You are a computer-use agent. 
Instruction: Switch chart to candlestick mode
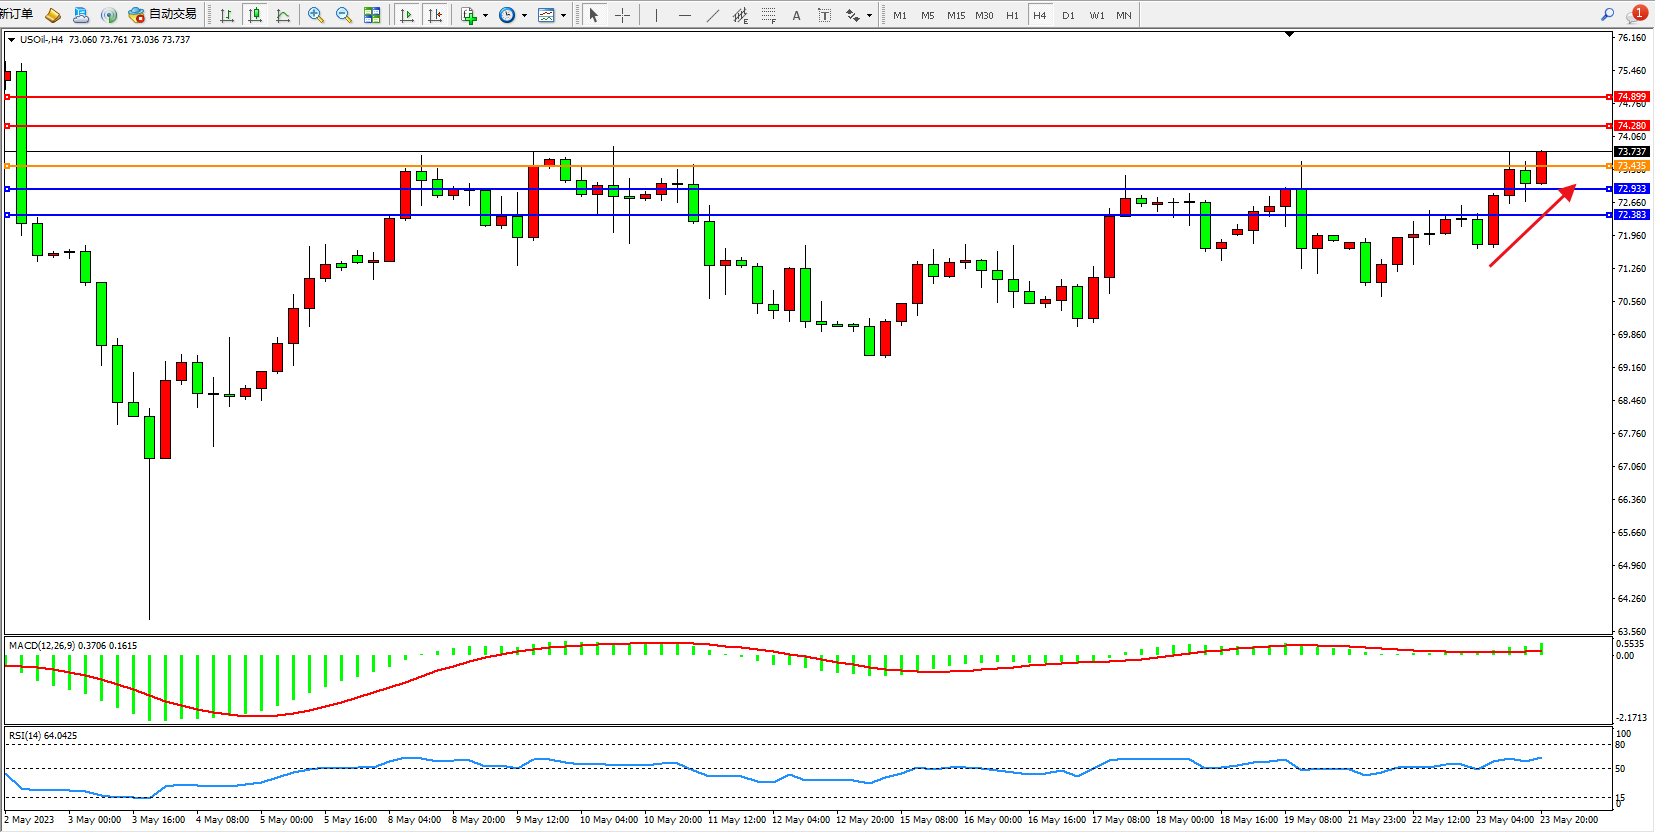click(255, 15)
